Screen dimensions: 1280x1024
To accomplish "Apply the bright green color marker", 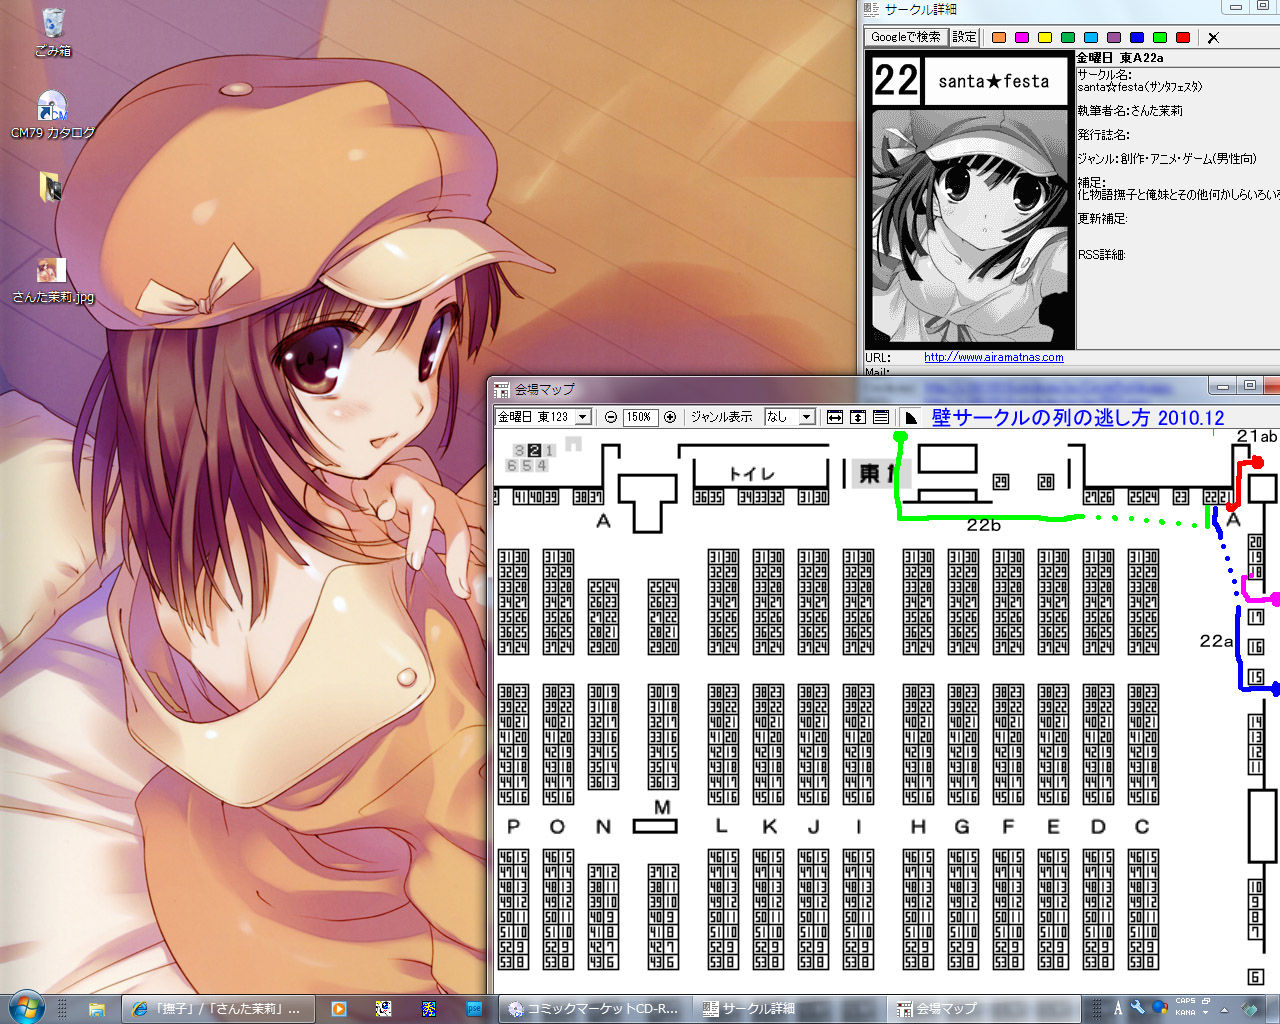I will [x=1160, y=38].
